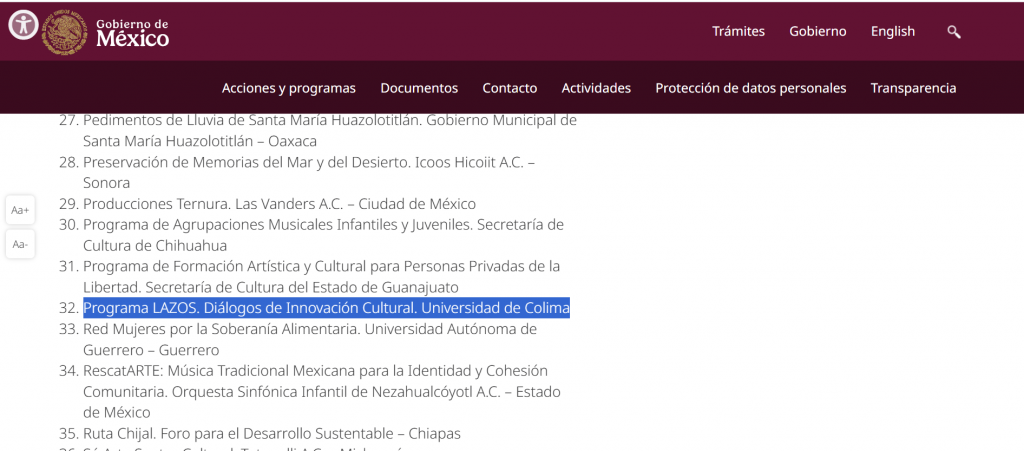Screen dimensions: 1024x451
Task: Go to the Gobierno link
Action: pos(817,31)
